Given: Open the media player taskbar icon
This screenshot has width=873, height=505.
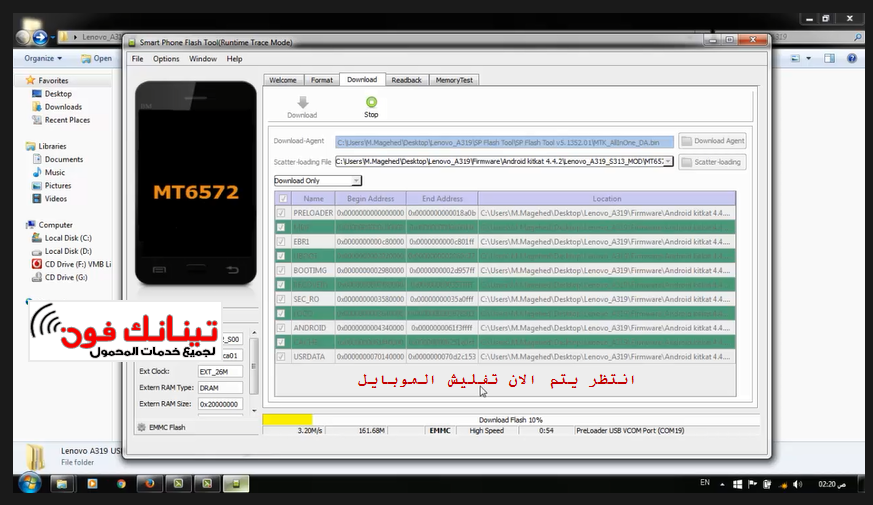Looking at the screenshot, I should click(x=92, y=484).
